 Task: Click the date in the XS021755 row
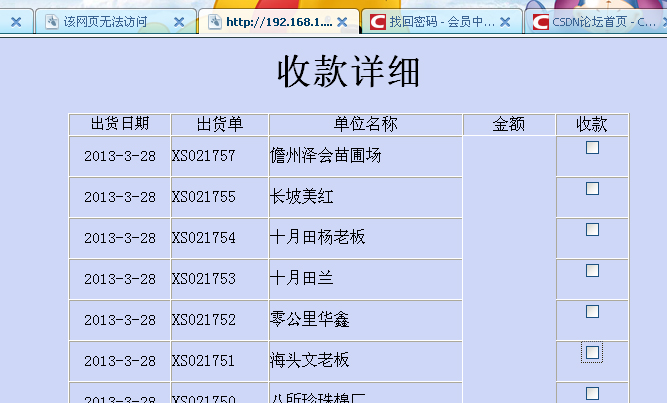tap(120, 197)
